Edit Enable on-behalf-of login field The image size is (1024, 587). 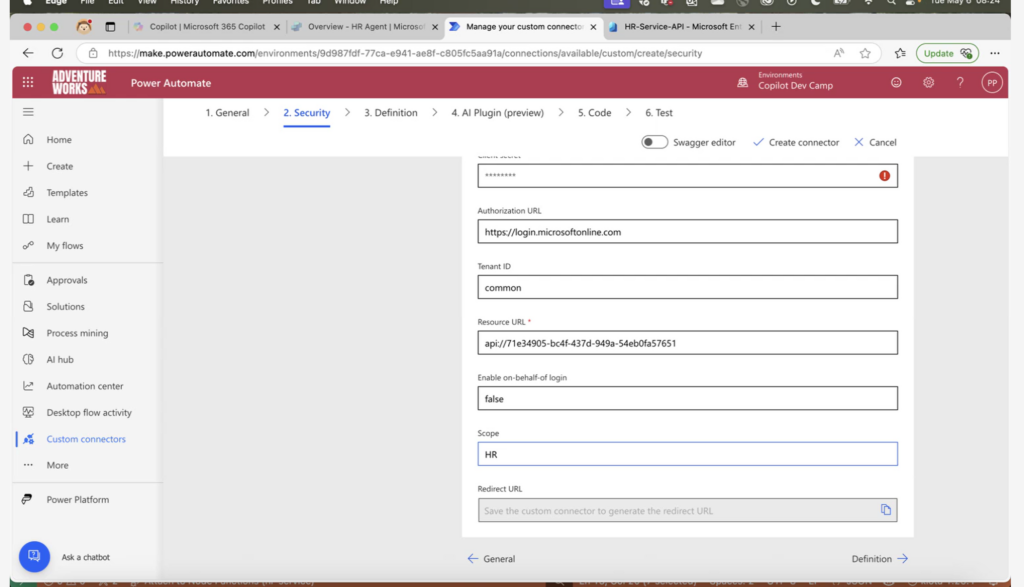687,398
